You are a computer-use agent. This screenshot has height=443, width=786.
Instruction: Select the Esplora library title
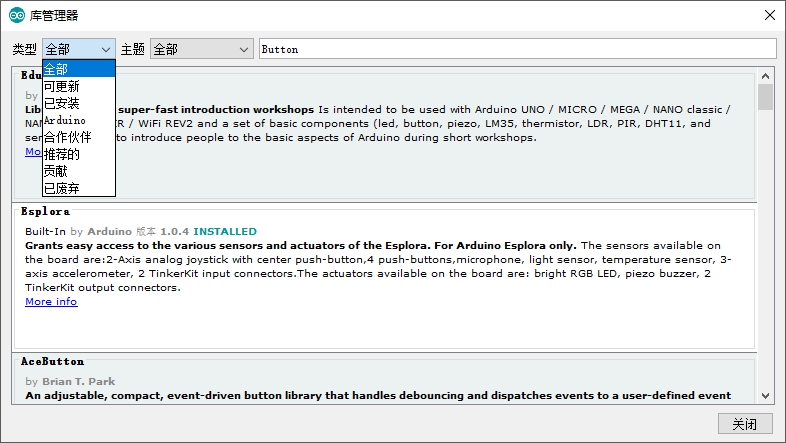[45, 211]
